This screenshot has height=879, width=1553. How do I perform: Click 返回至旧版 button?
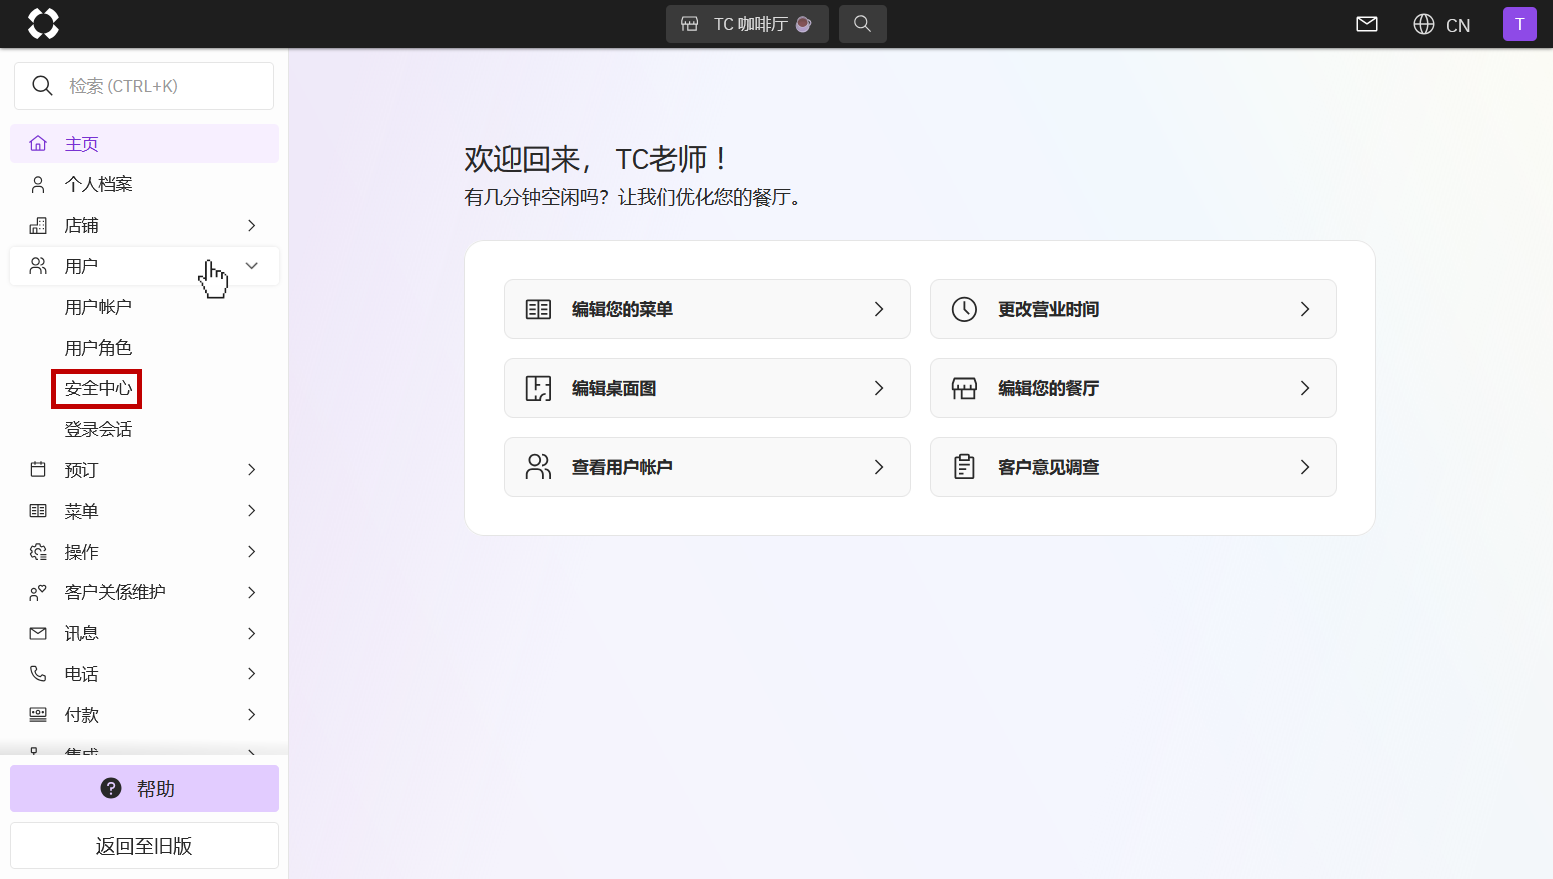click(144, 846)
